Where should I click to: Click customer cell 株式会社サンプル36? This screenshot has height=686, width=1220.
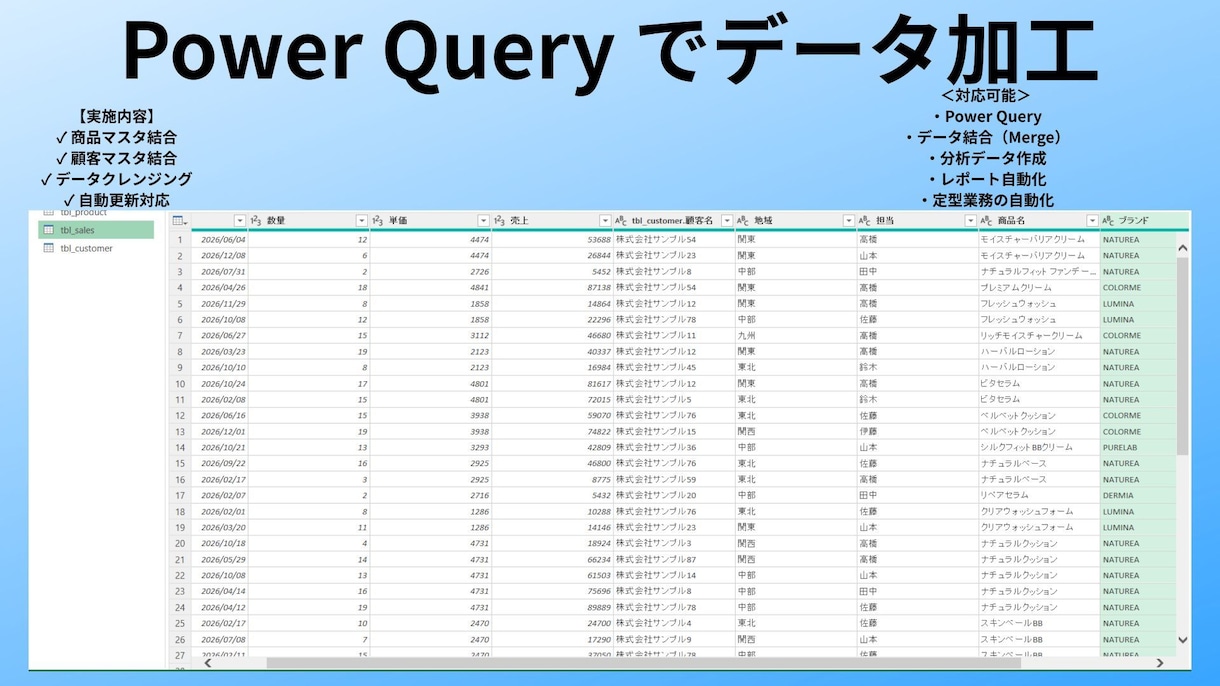coord(674,448)
